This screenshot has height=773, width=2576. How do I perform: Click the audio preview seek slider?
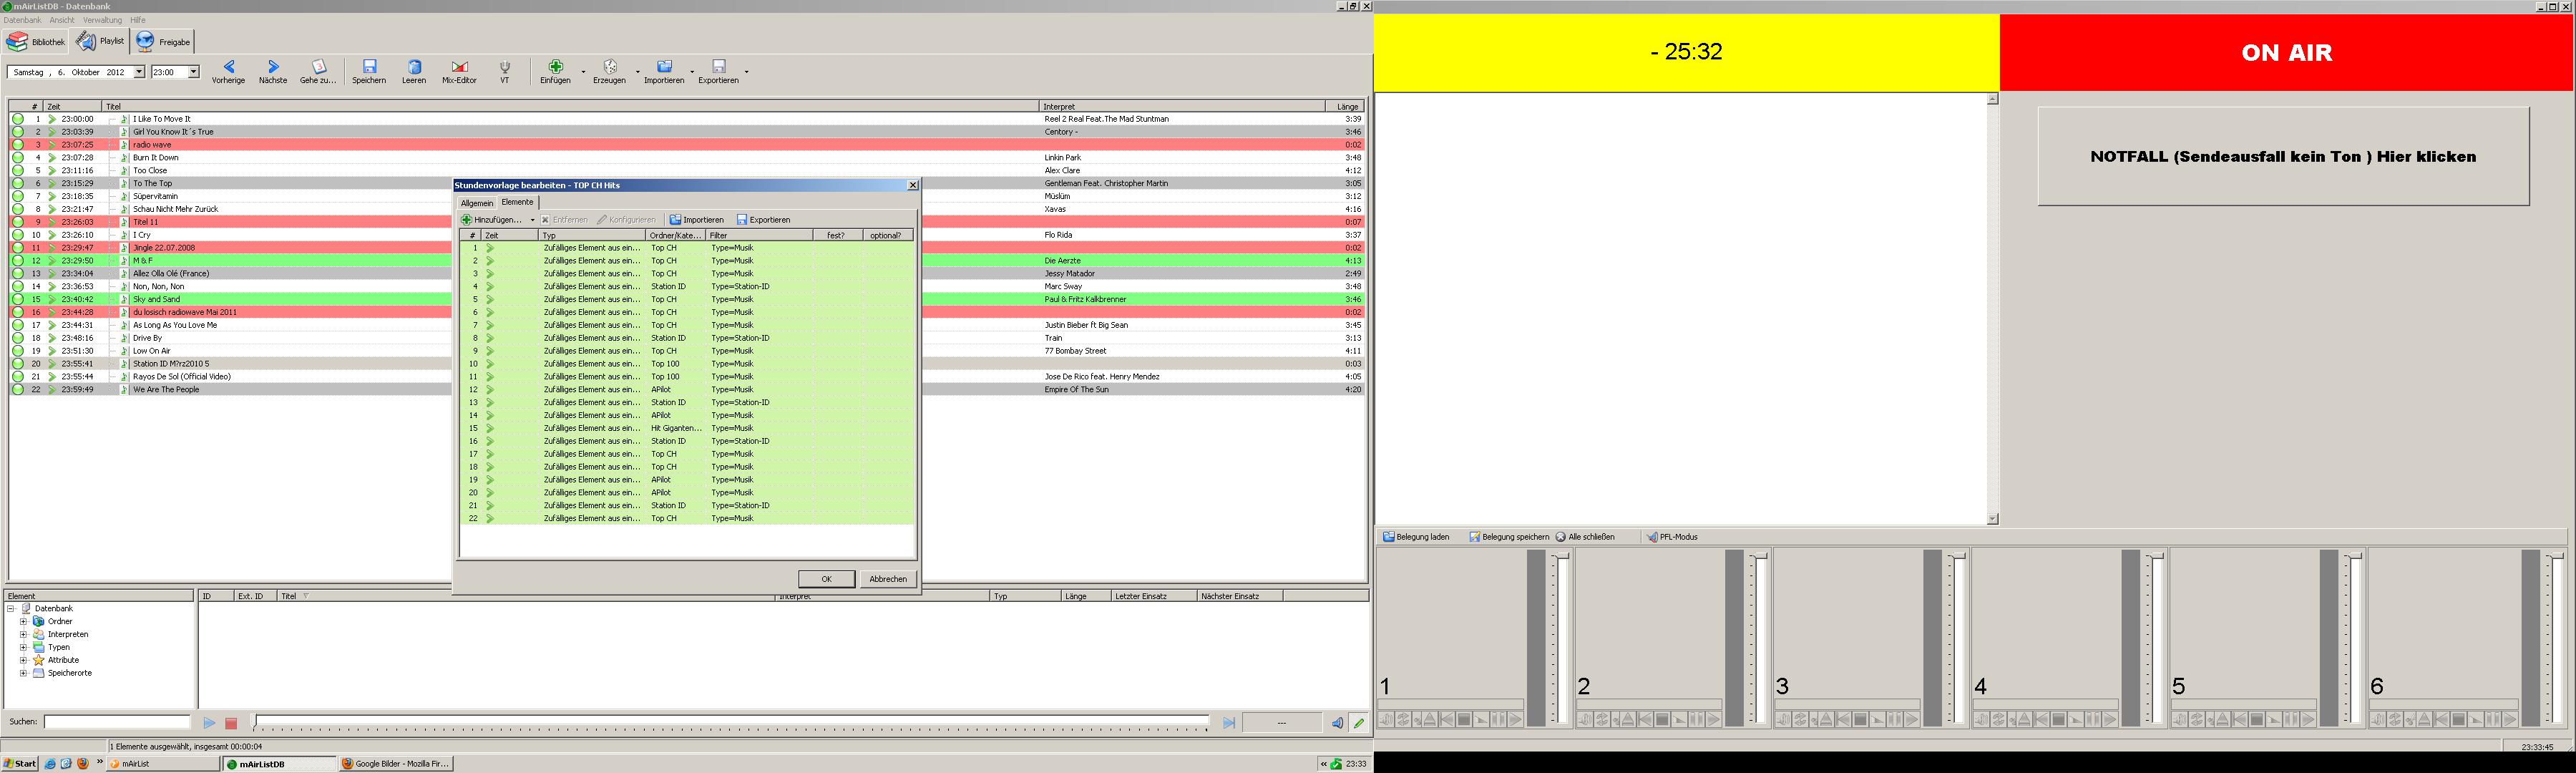(x=730, y=722)
